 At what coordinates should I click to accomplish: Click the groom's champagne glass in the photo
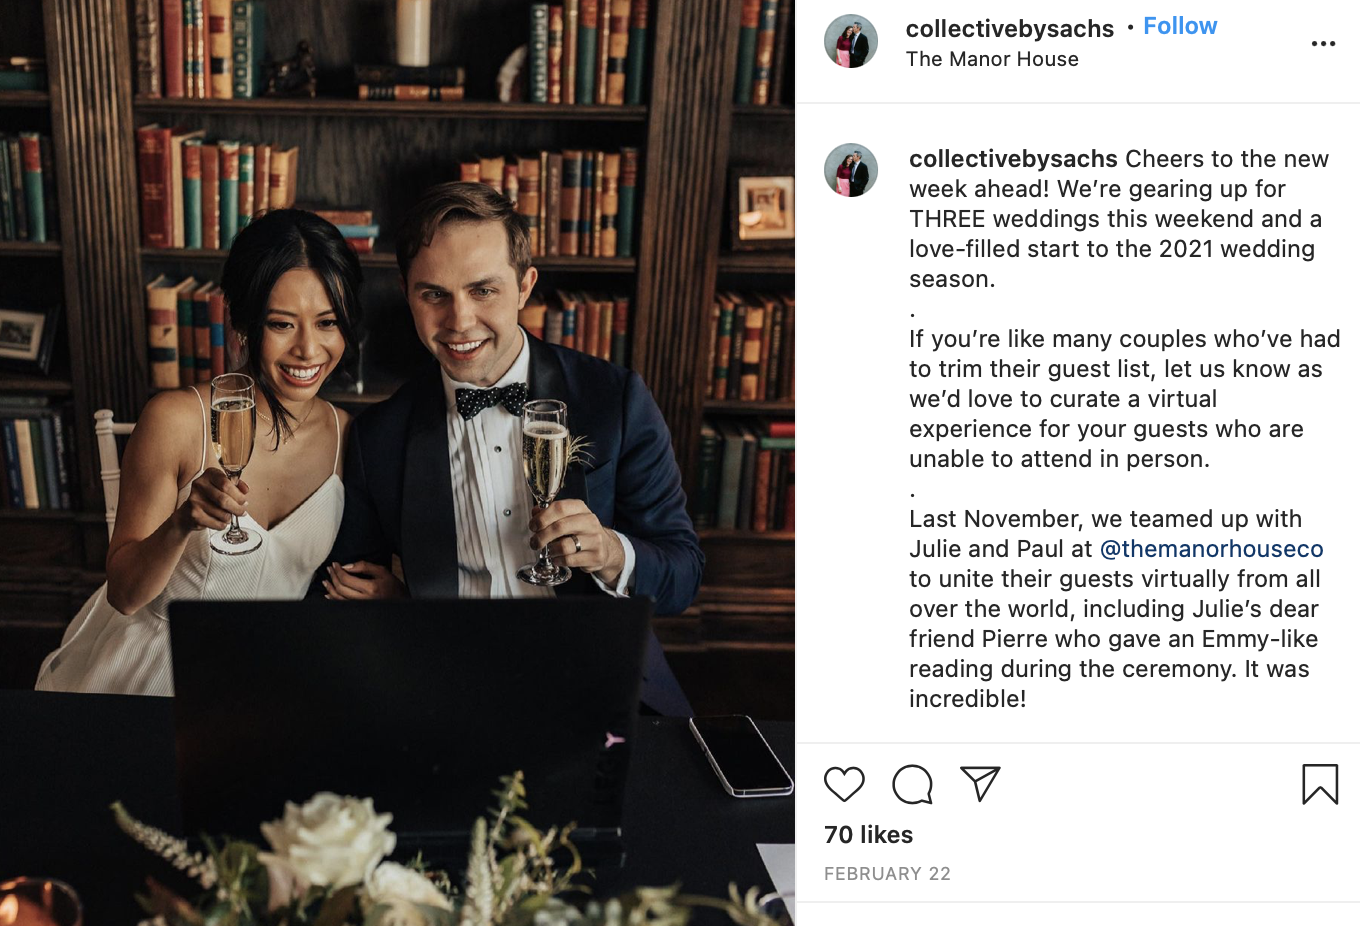(545, 490)
